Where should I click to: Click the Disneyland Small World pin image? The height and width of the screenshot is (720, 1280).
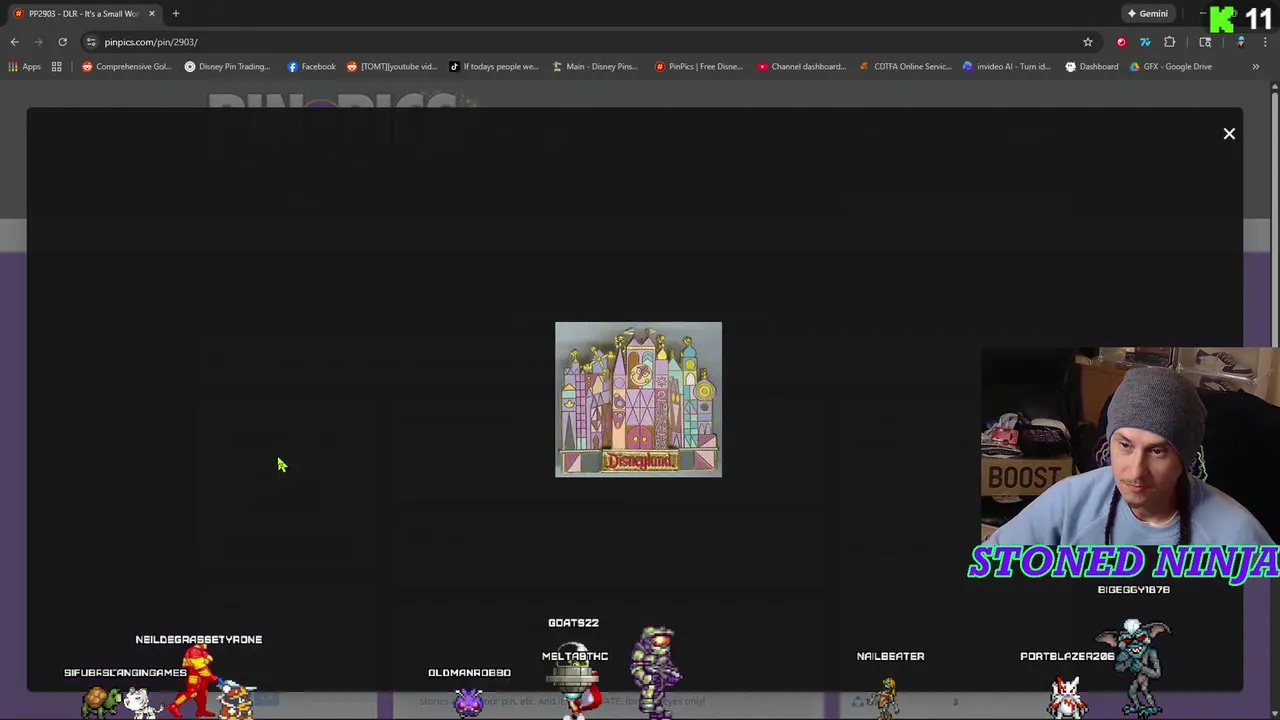[x=638, y=399]
